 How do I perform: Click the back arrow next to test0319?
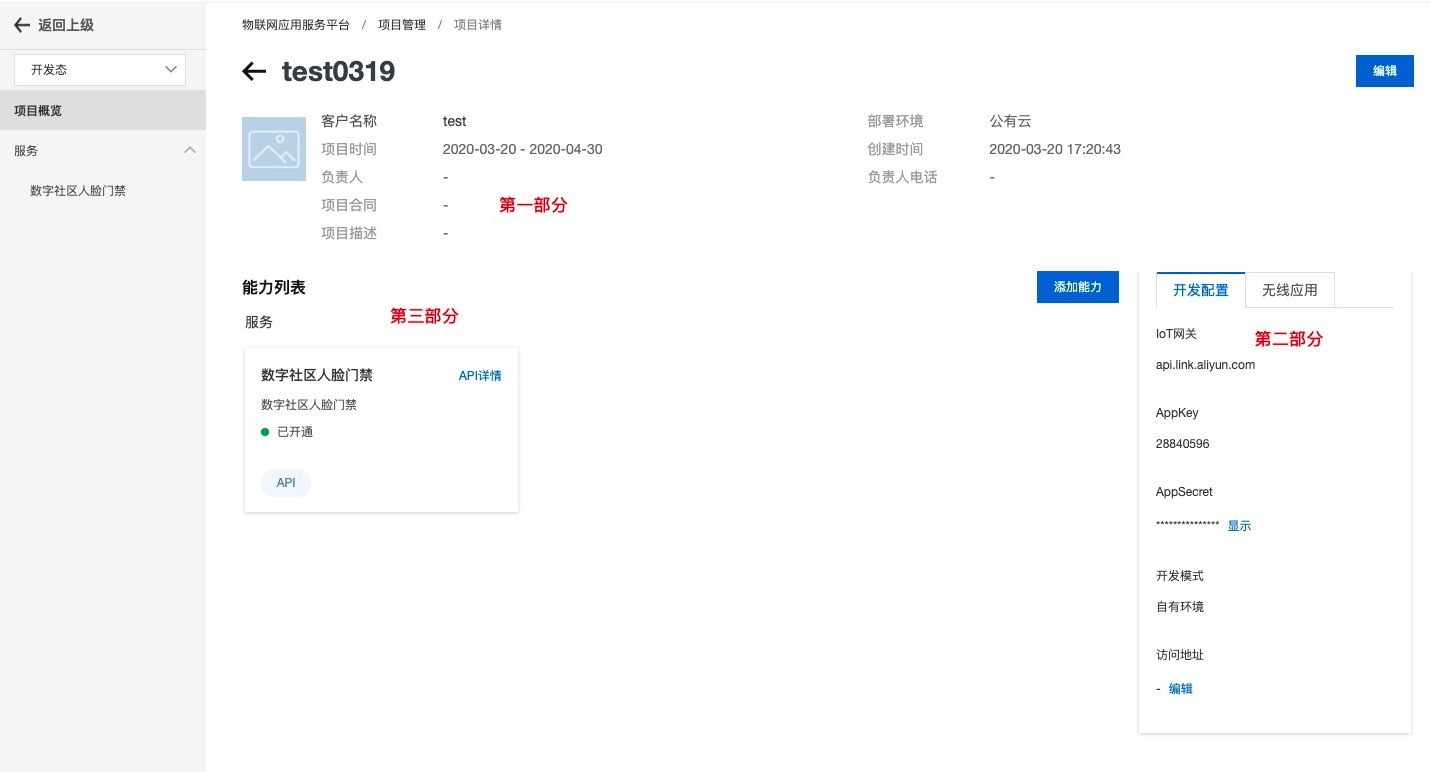254,71
